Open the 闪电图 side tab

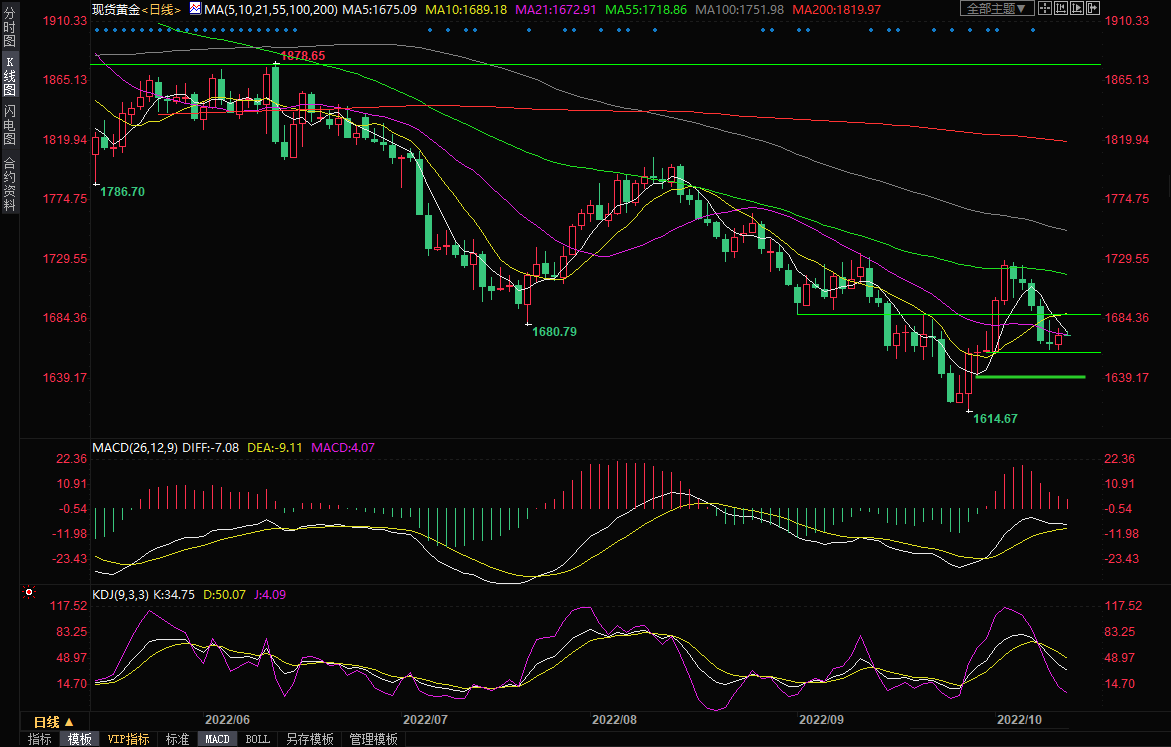[x=9, y=125]
